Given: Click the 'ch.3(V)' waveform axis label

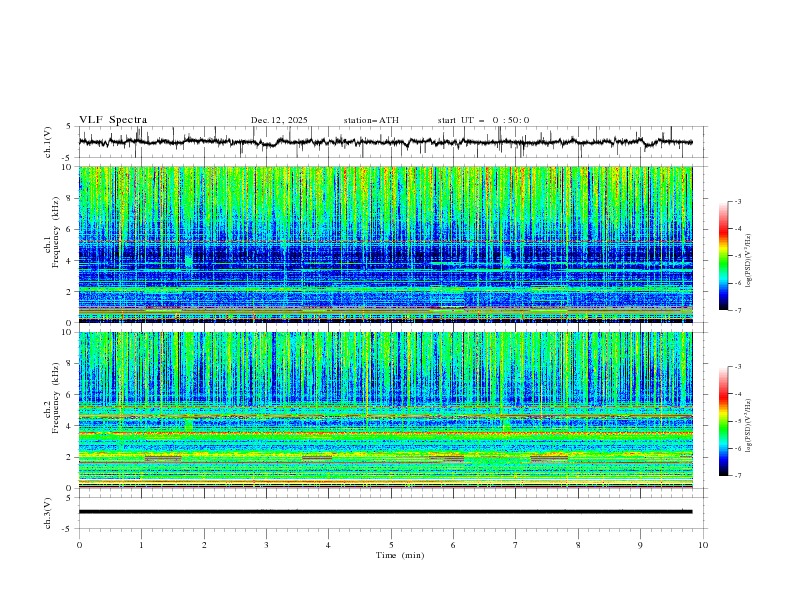Looking at the screenshot, I should [48, 513].
